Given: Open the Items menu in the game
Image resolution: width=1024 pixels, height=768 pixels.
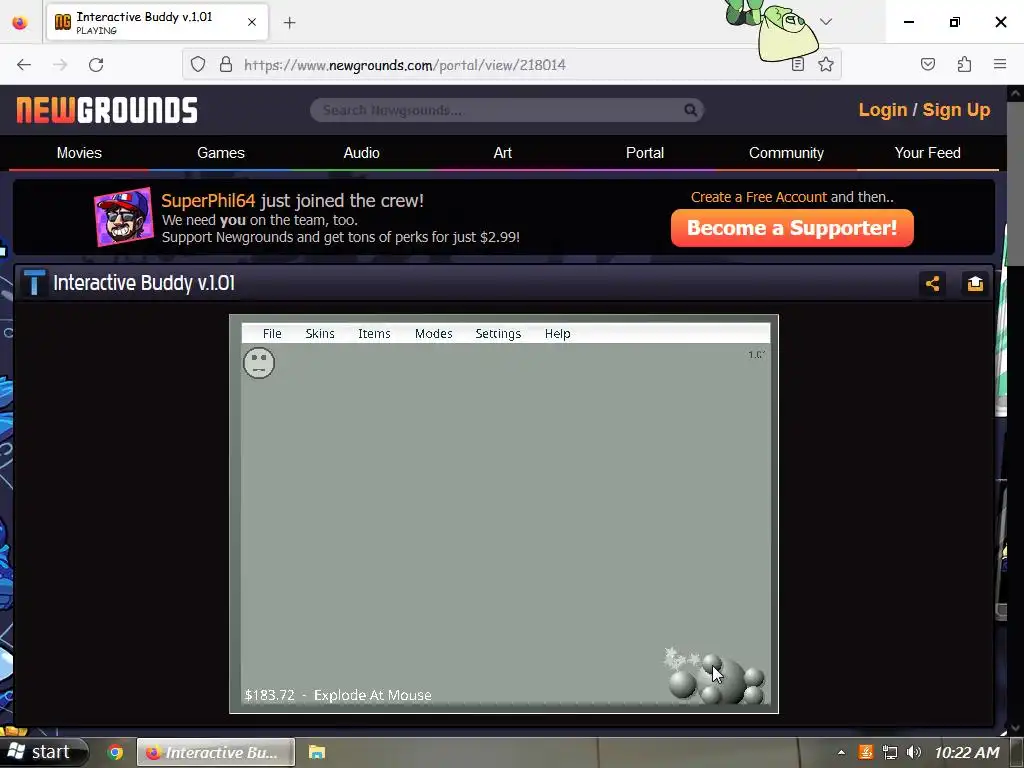Looking at the screenshot, I should pyautogui.click(x=374, y=334).
